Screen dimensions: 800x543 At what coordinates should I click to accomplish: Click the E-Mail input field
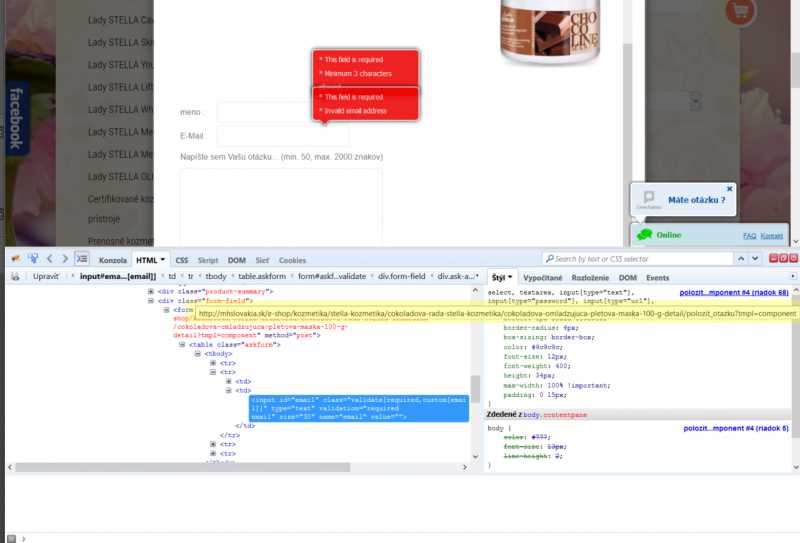pyautogui.click(x=283, y=136)
